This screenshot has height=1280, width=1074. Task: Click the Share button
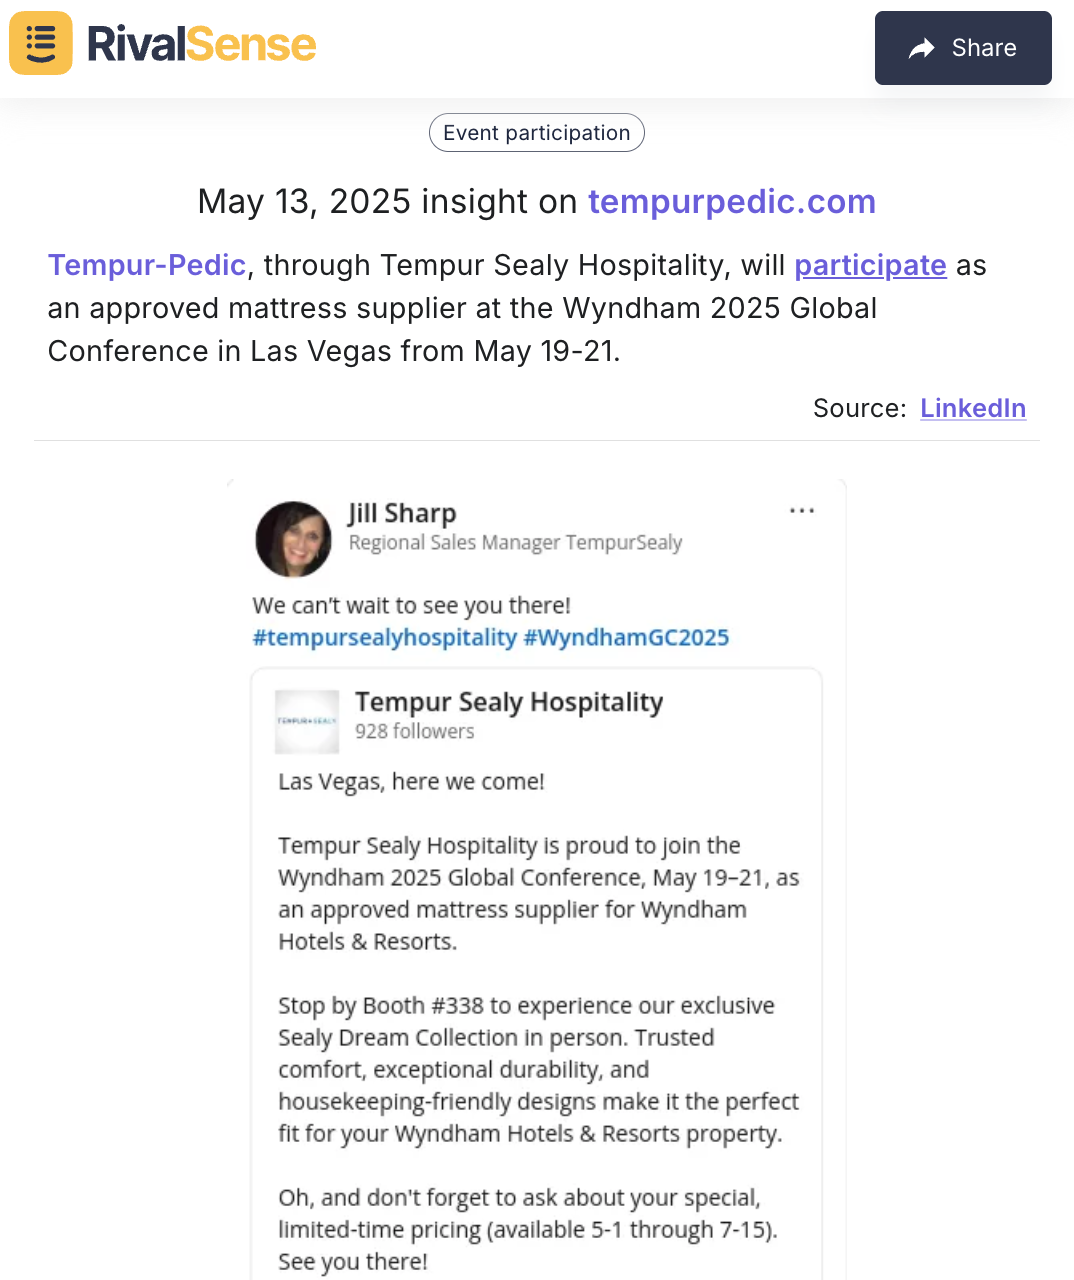963,48
